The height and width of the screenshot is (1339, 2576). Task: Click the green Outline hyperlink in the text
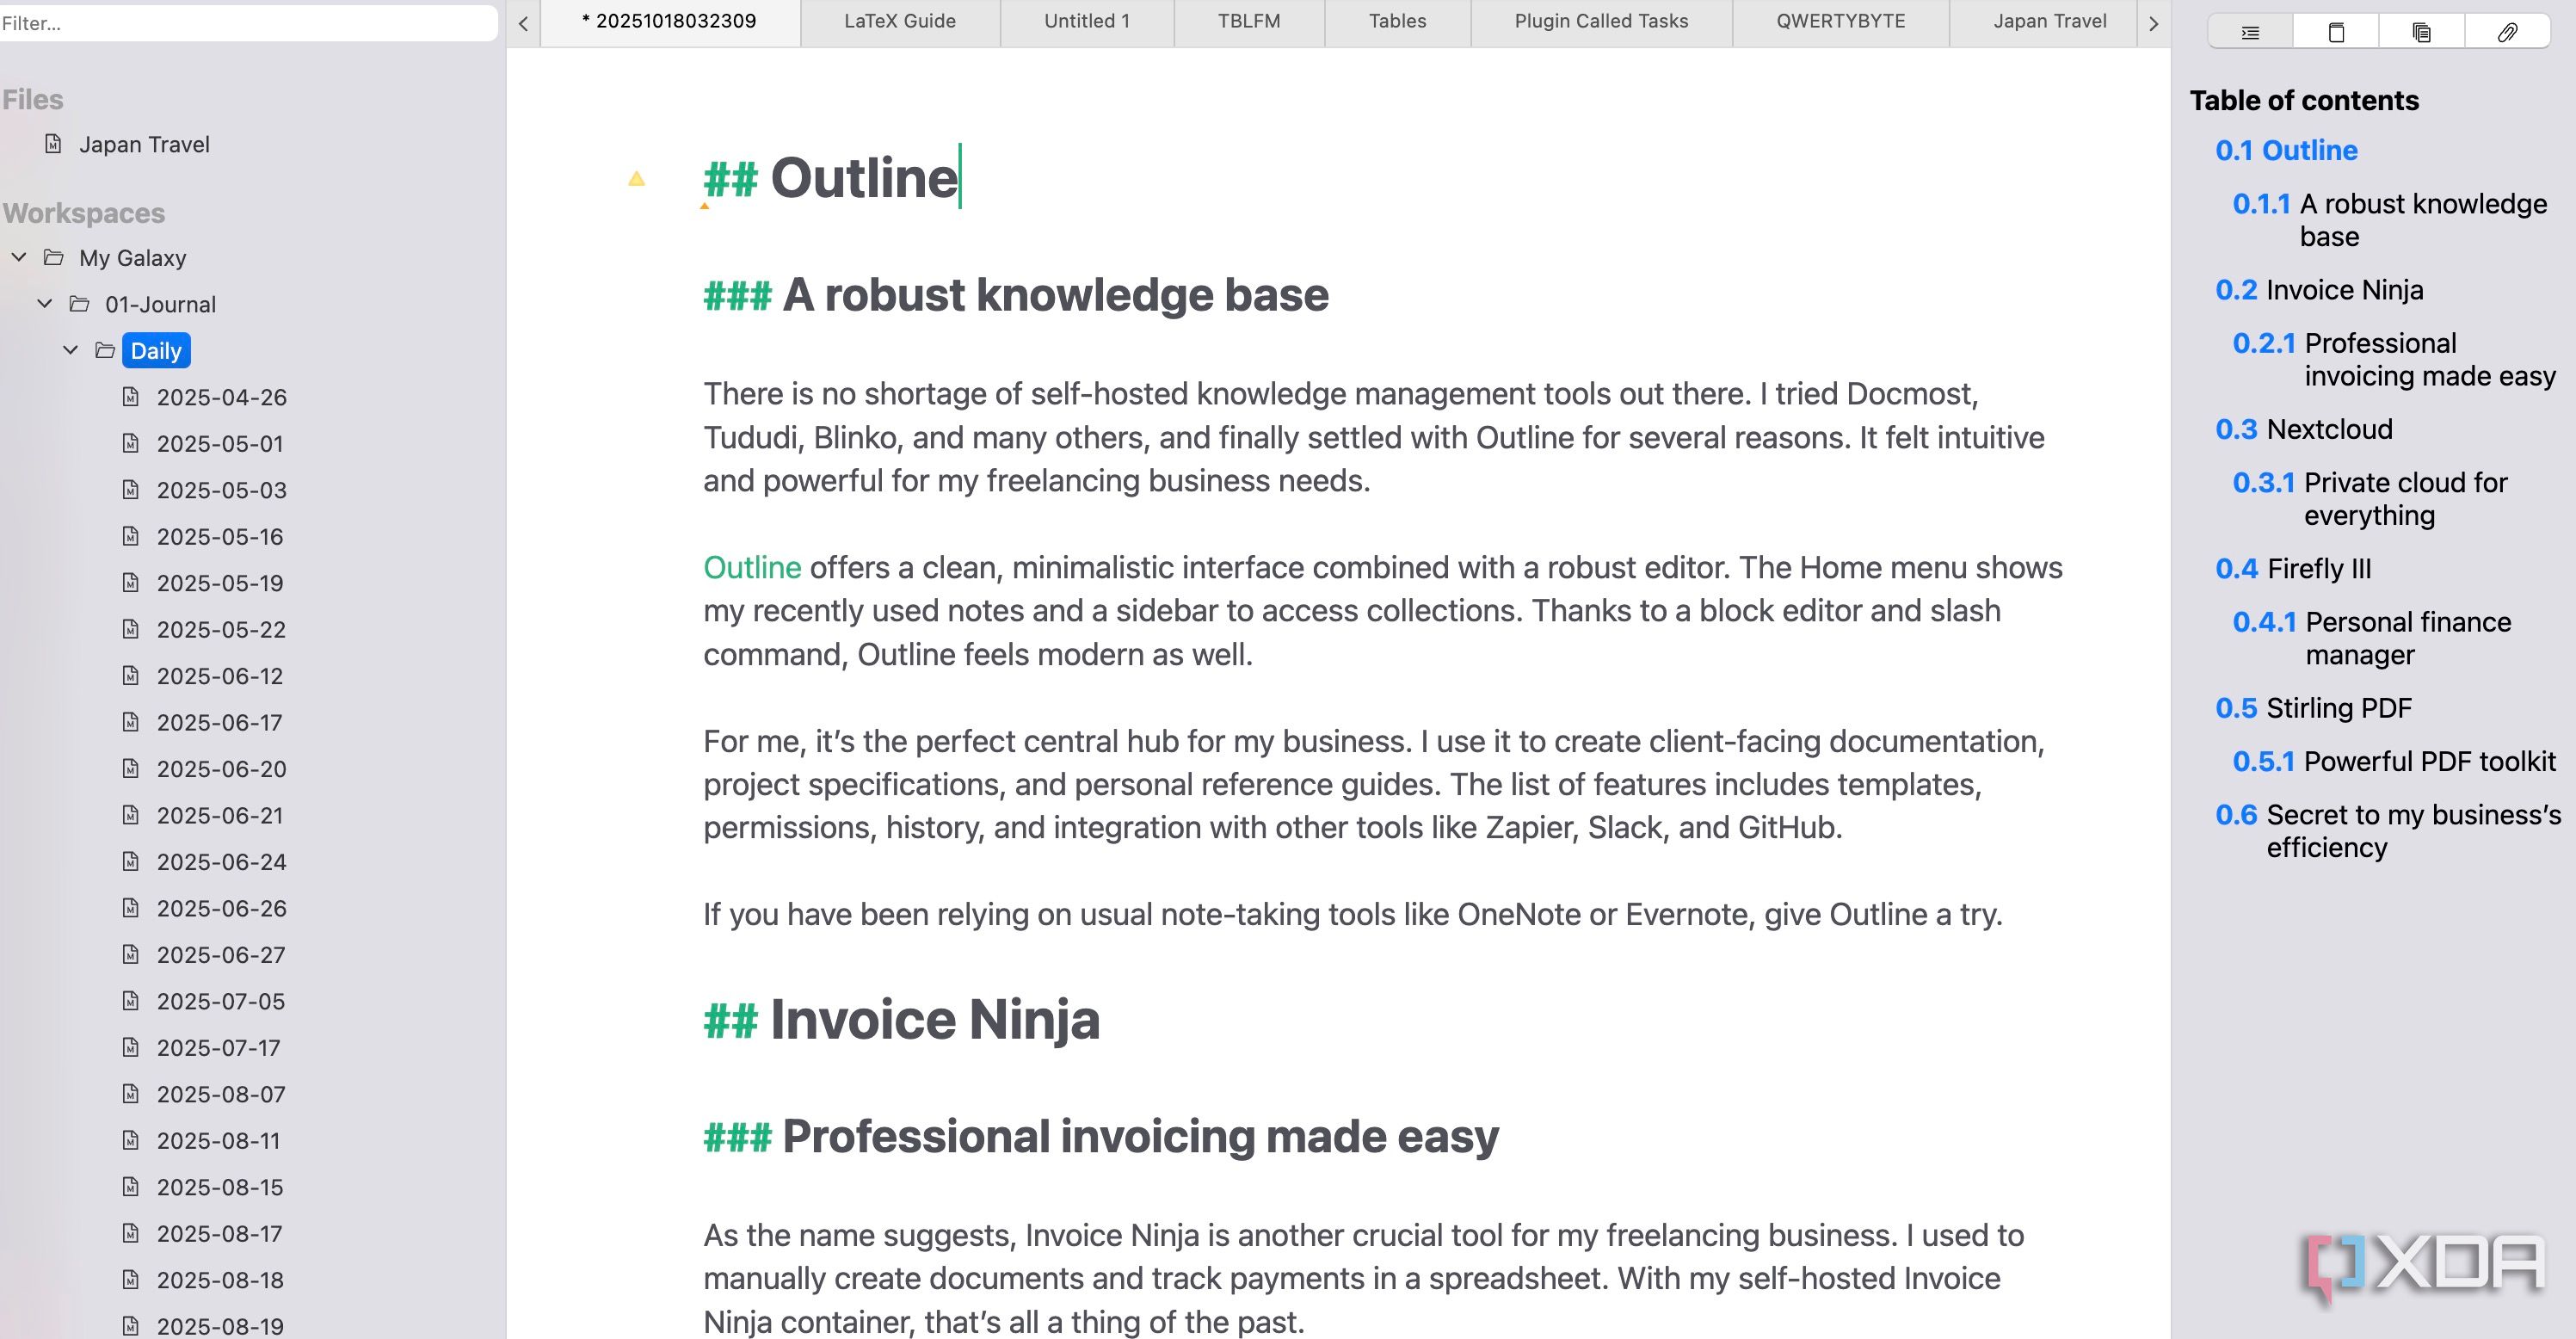[x=752, y=567]
